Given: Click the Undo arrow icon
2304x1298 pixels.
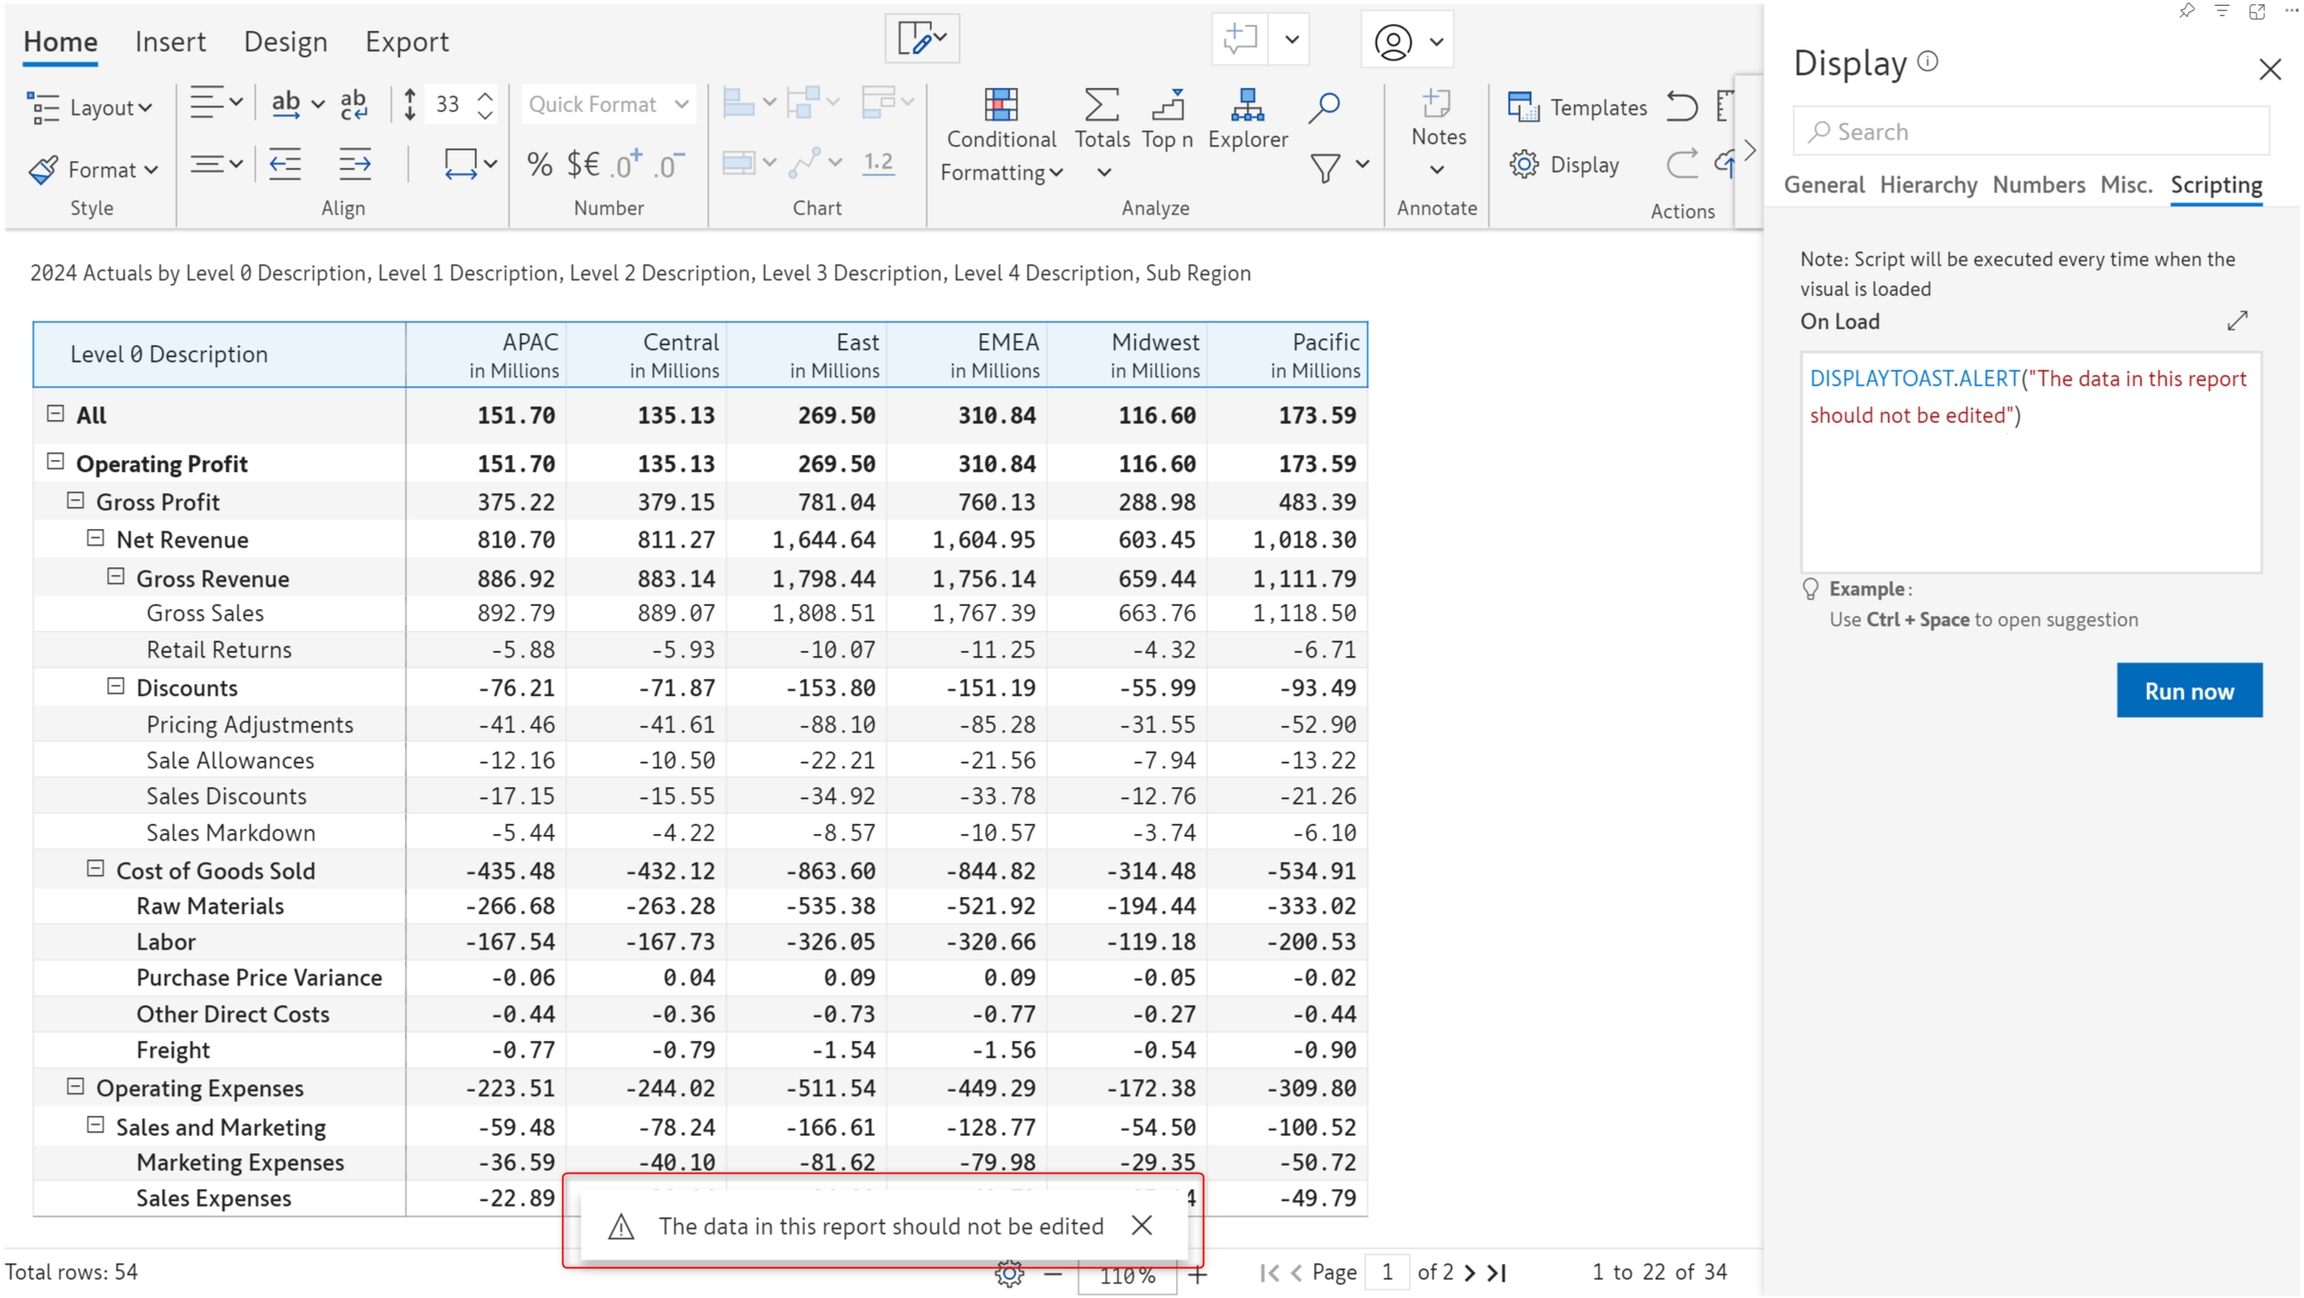Looking at the screenshot, I should coord(1682,106).
